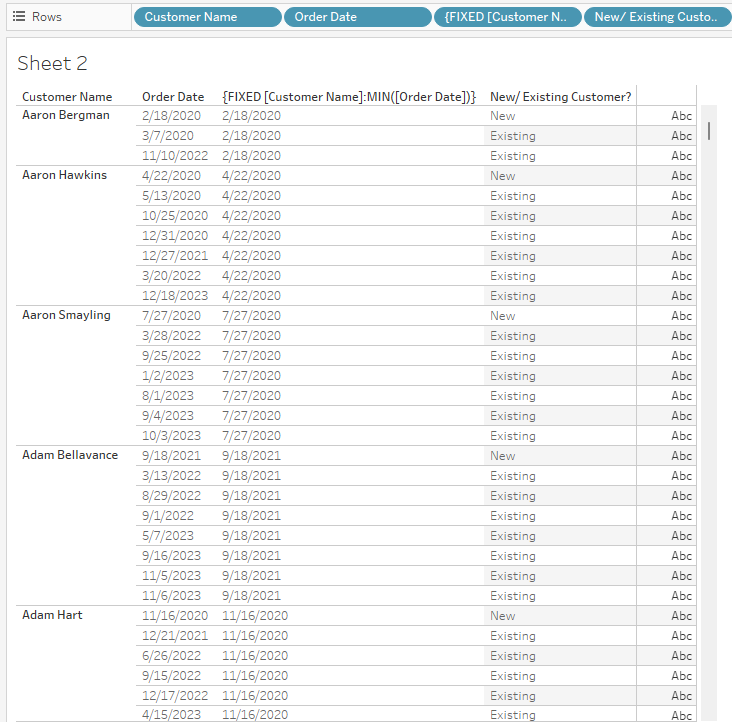
Task: Click order date 8/1/2023
Action: point(168,396)
